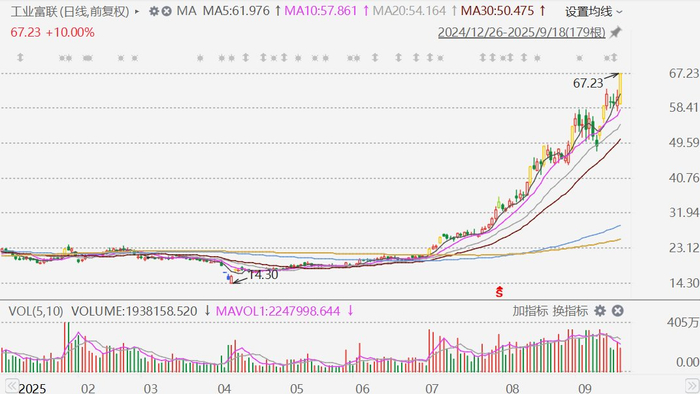Select the MA10:57.861 average line label

[x=321, y=11]
